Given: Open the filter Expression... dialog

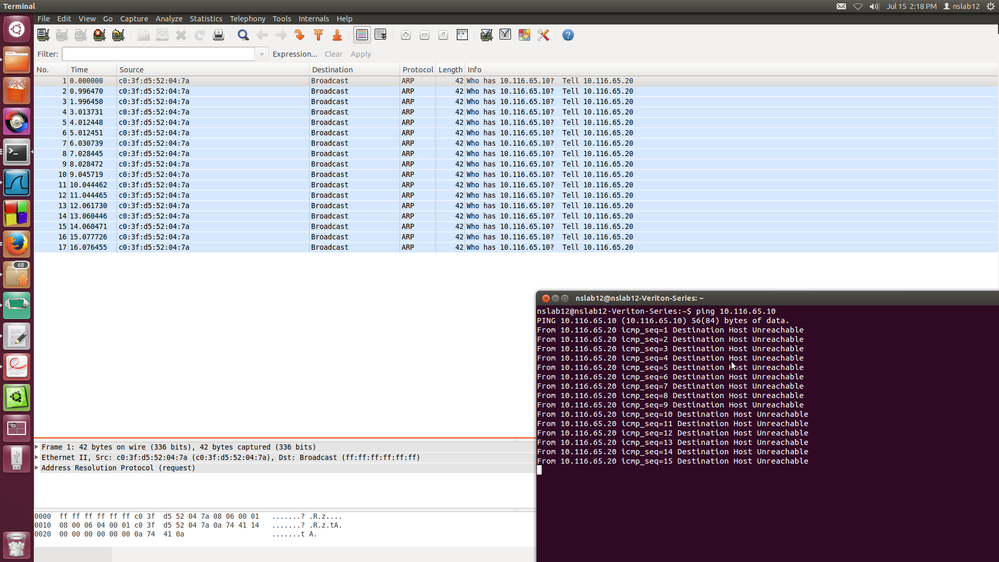Looking at the screenshot, I should [294, 54].
